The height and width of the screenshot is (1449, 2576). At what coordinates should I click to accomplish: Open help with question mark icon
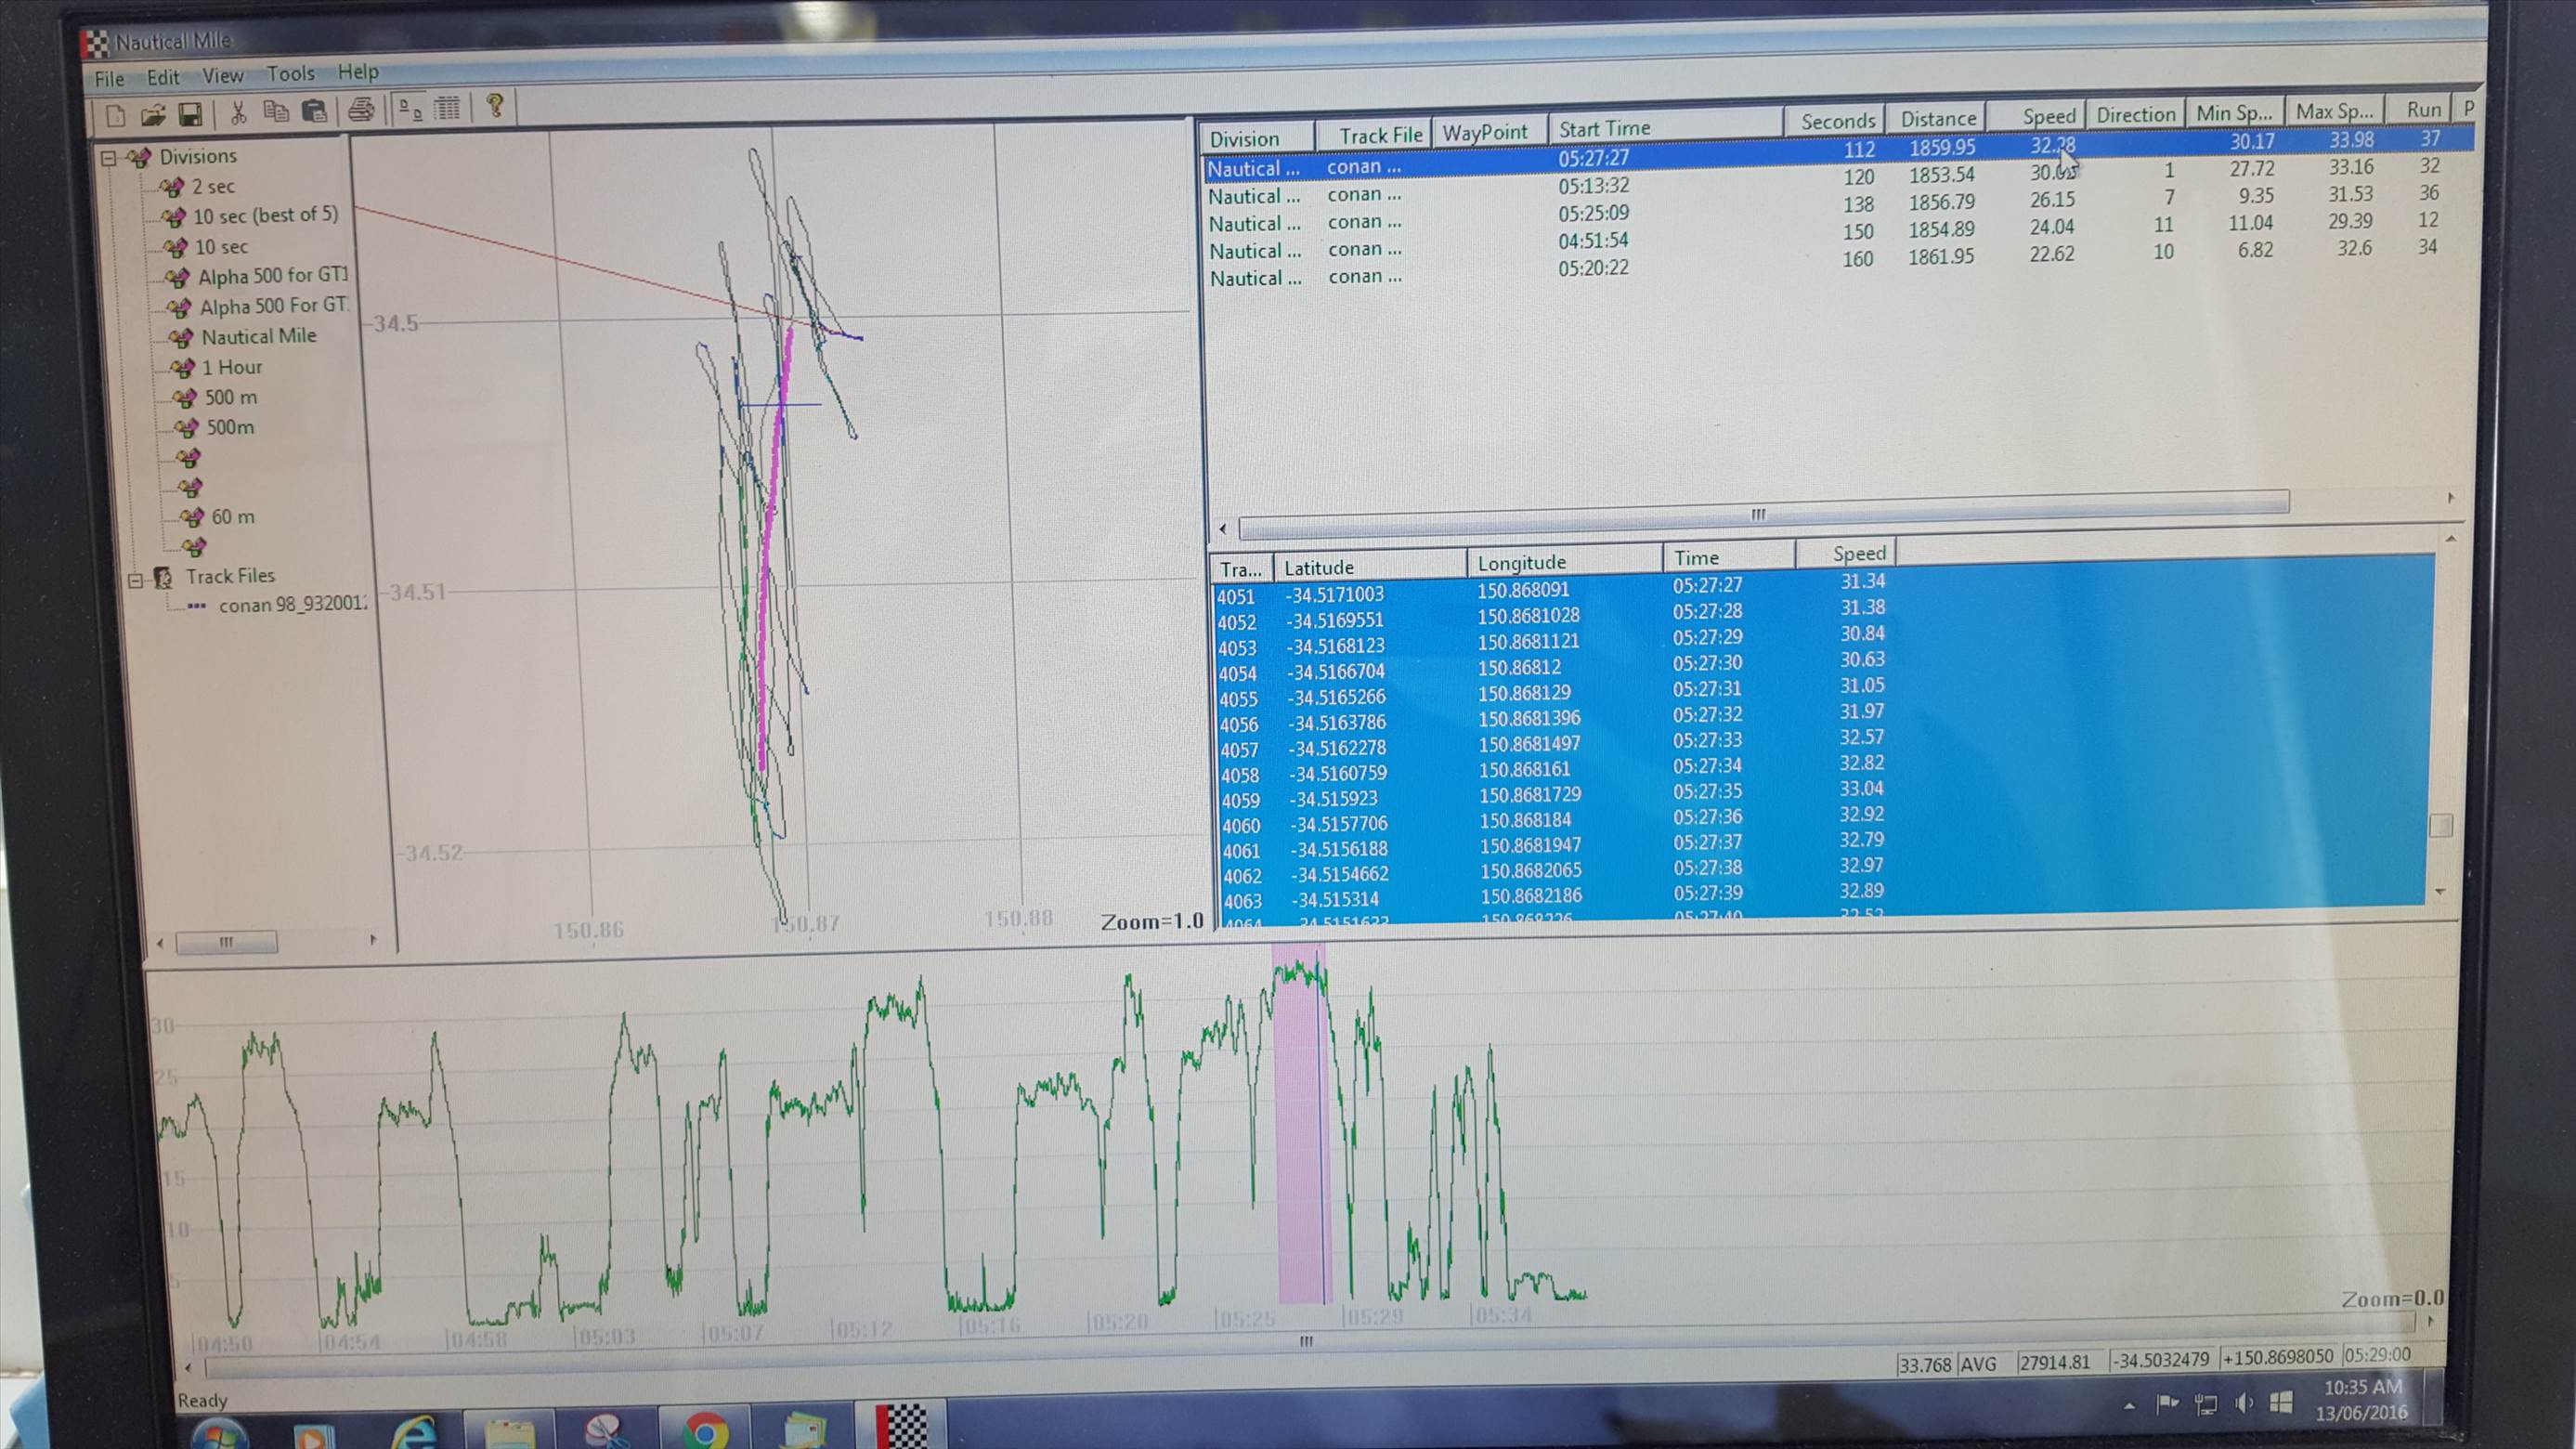pyautogui.click(x=495, y=106)
